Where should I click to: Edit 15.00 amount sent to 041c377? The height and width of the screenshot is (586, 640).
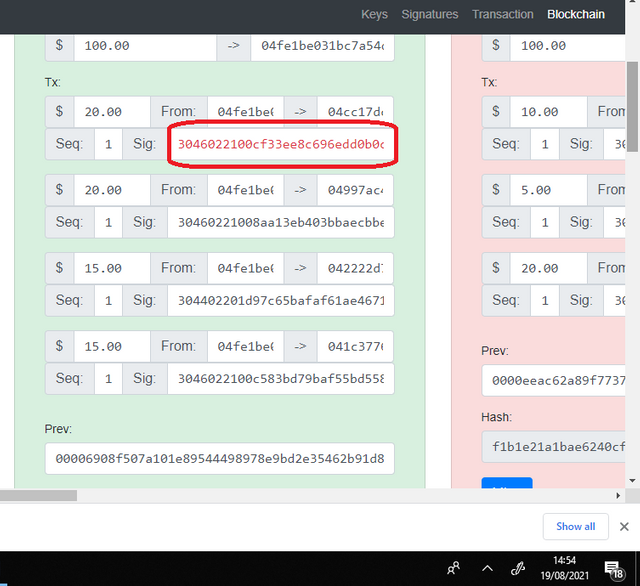pyautogui.click(x=112, y=346)
